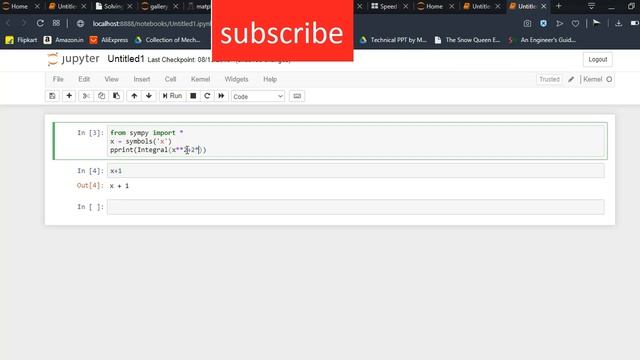This screenshot has width=640, height=360.
Task: Paste cells below icon
Action: coord(116,96)
